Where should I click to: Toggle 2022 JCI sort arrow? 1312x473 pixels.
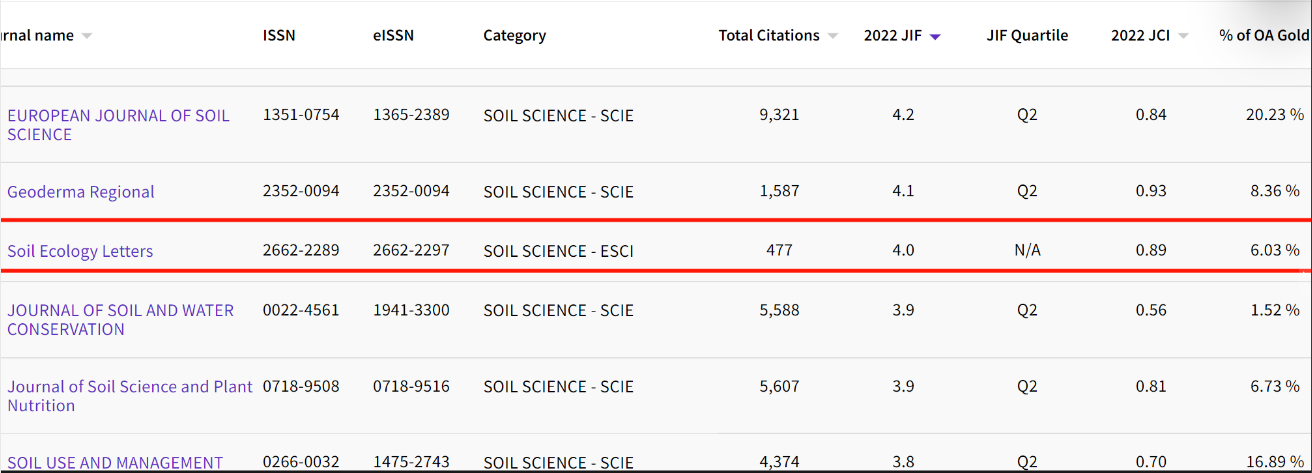[x=1183, y=36]
